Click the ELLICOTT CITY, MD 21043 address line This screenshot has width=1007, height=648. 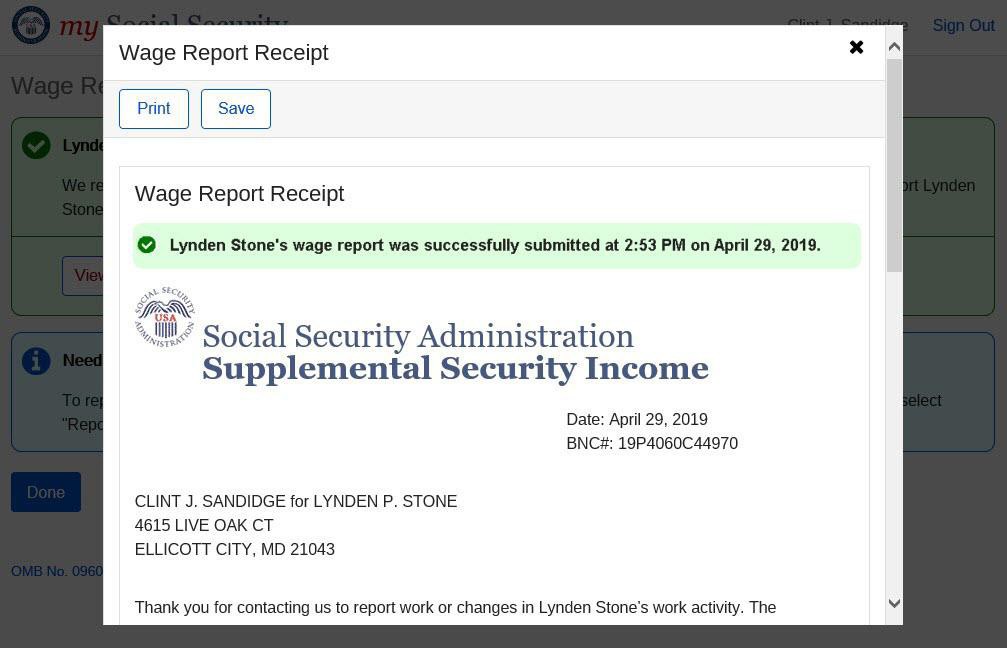pyautogui.click(x=235, y=549)
